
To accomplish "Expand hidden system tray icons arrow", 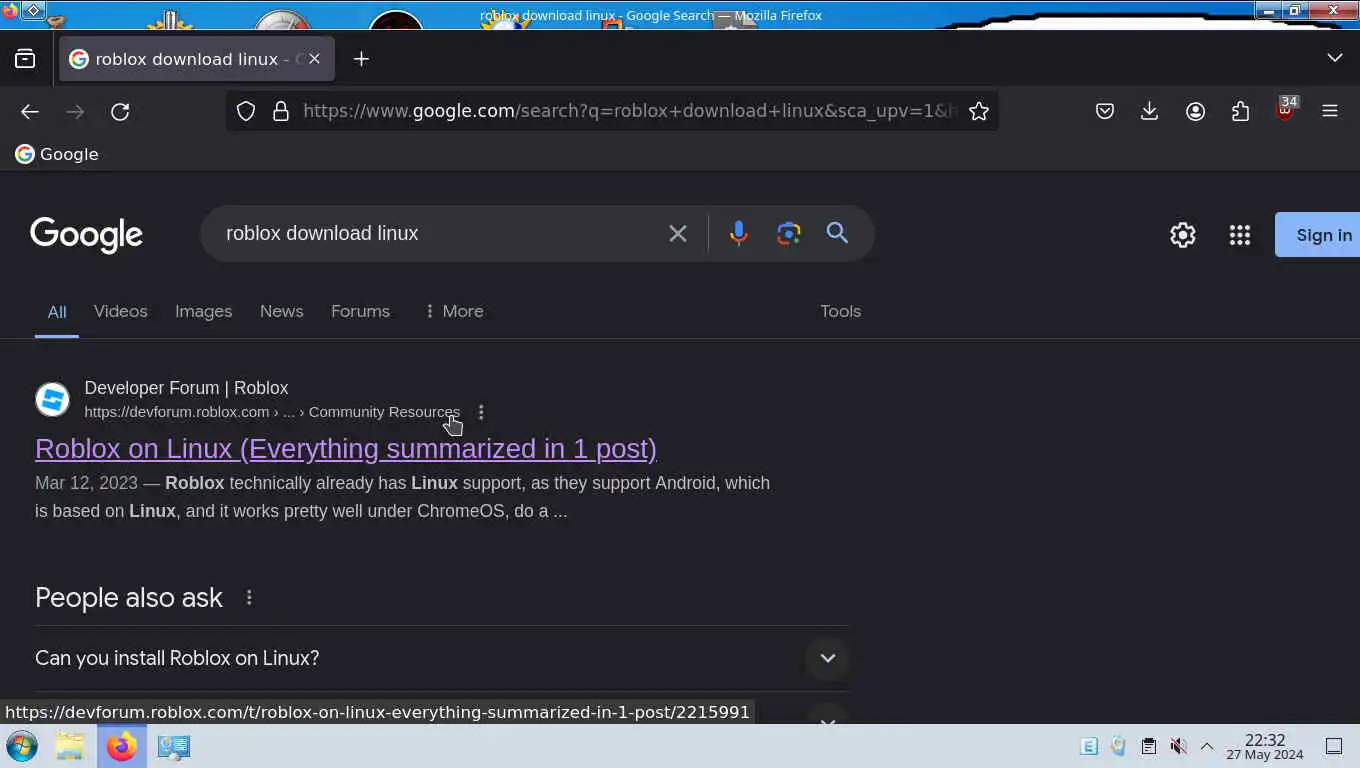I will click(1207, 746).
